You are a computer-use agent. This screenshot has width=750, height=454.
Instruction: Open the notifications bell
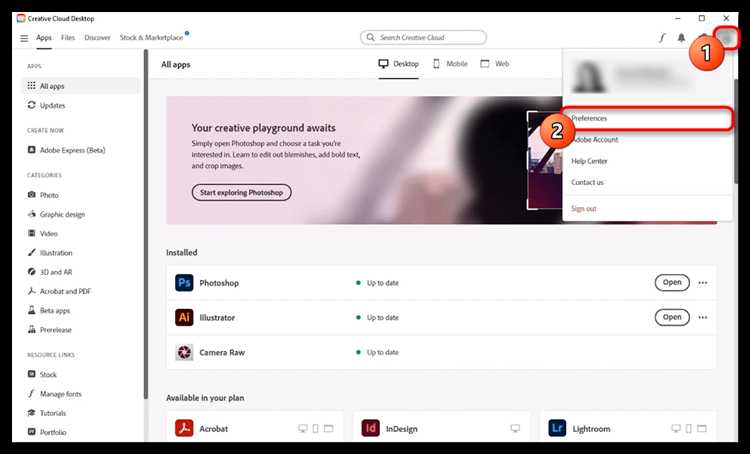(681, 38)
